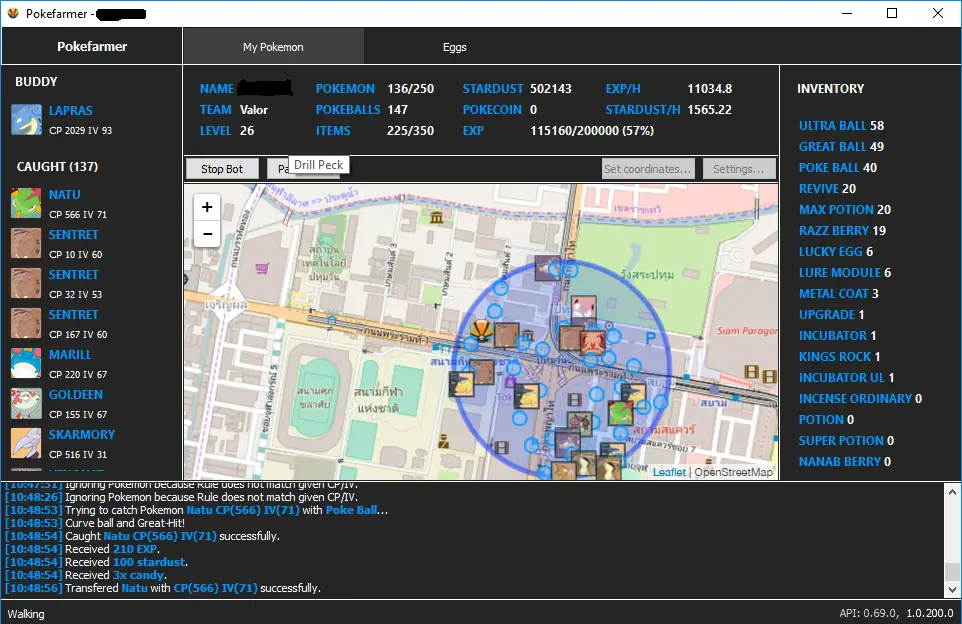Click the red Krabby marker on the map
Image resolution: width=962 pixels, height=624 pixels.
[593, 341]
